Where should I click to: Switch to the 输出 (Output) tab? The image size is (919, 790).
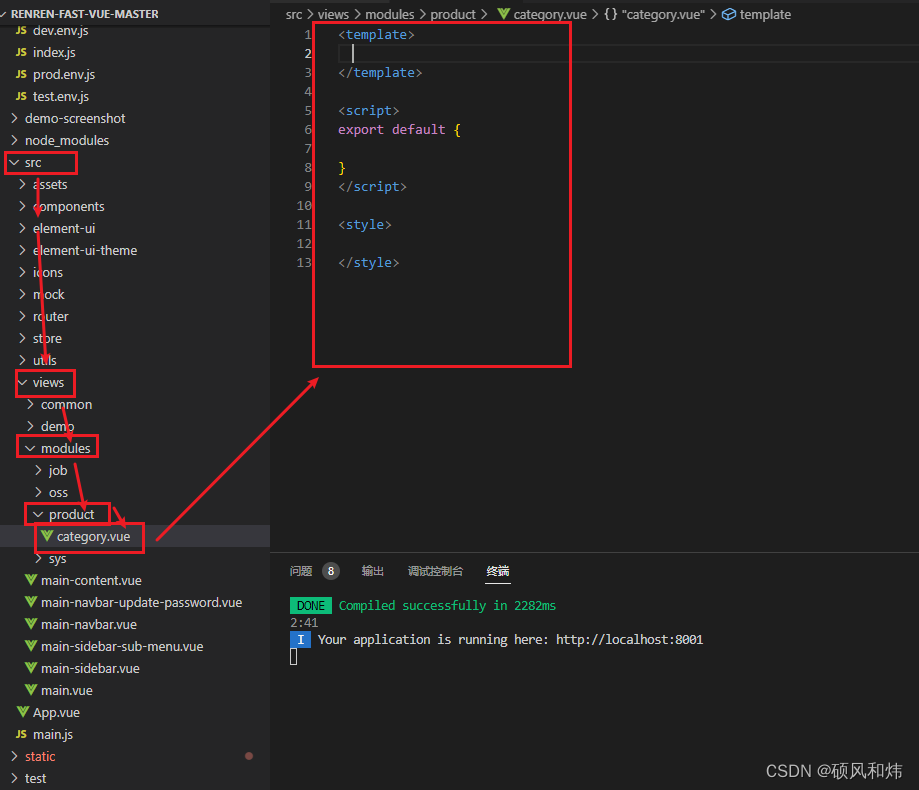tap(373, 571)
